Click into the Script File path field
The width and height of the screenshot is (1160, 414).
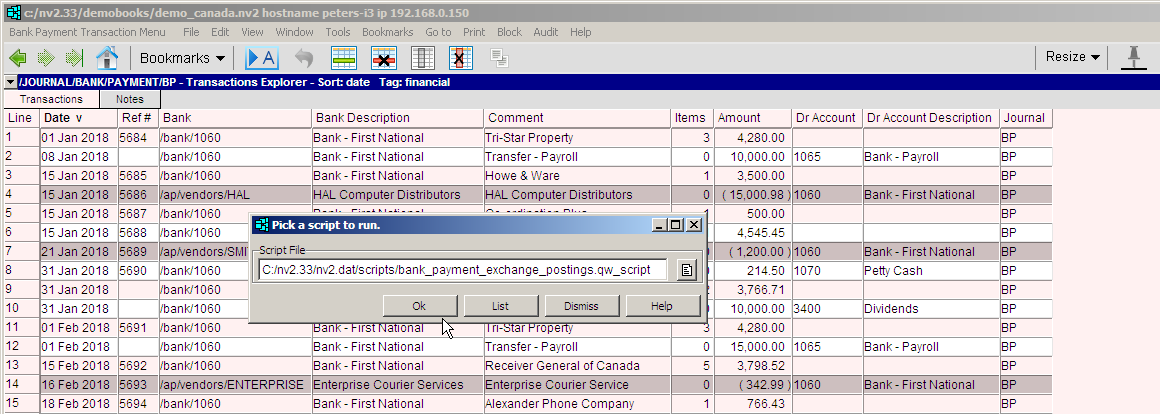pyautogui.click(x=462, y=269)
